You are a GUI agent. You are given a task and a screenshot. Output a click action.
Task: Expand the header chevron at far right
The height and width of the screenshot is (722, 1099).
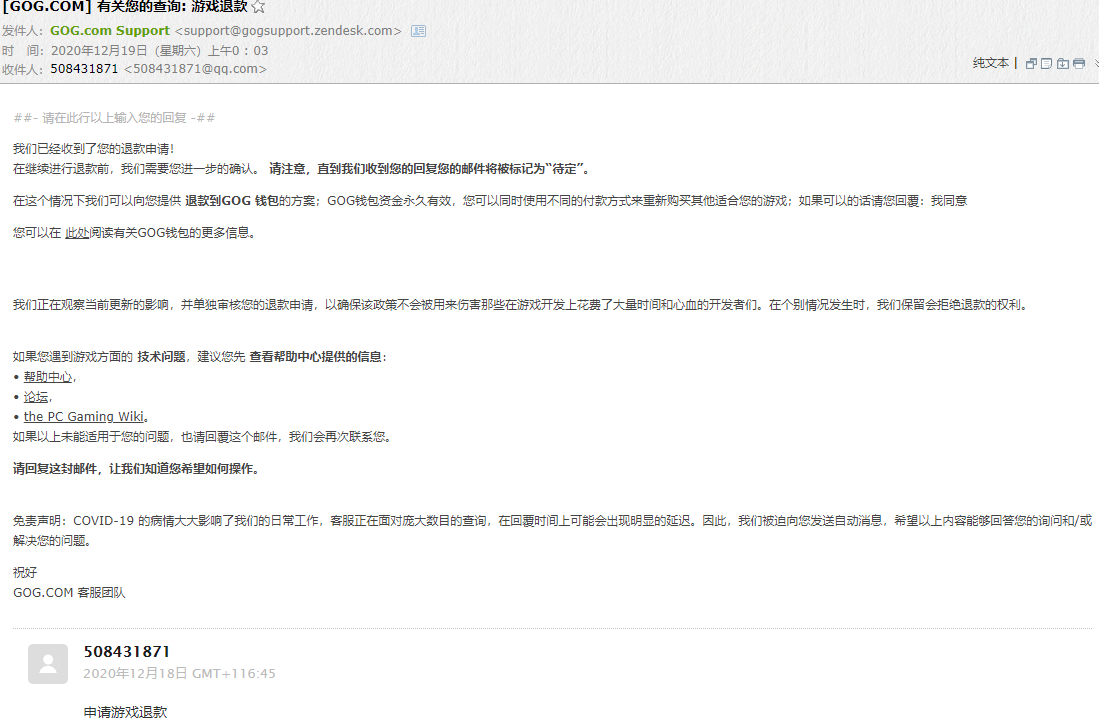[x=1095, y=64]
